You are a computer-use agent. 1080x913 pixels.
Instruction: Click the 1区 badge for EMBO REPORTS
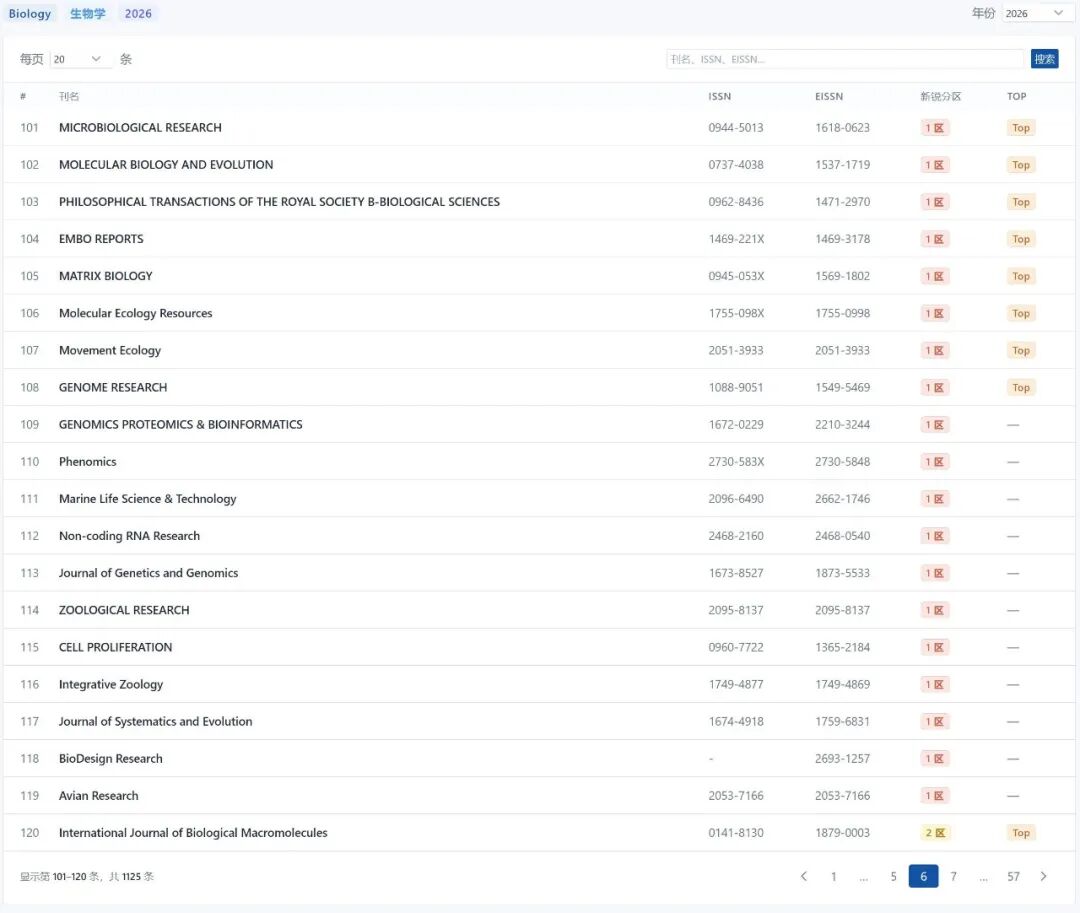[934, 239]
